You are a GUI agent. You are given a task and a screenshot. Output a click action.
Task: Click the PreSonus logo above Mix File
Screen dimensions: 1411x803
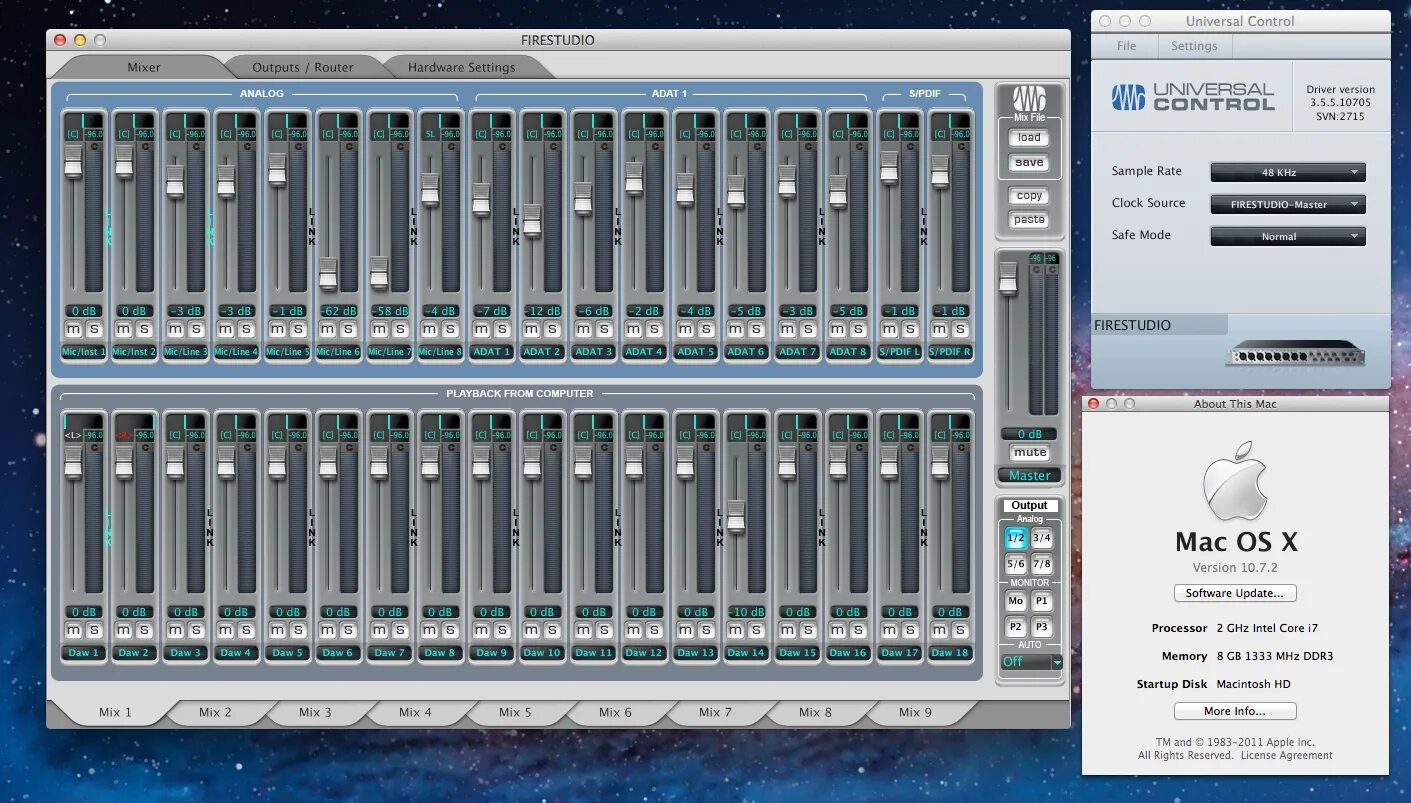coord(1029,99)
